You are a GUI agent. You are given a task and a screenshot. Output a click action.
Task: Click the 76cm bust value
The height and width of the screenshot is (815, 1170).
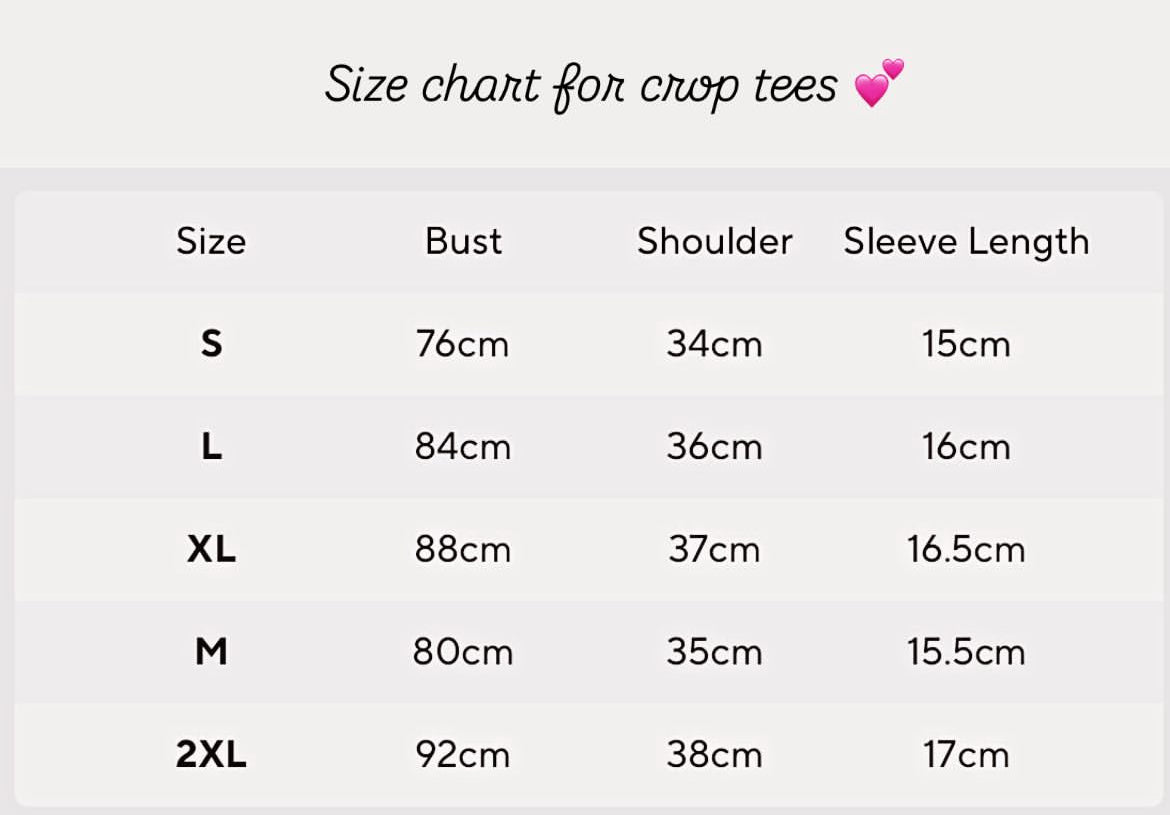462,344
